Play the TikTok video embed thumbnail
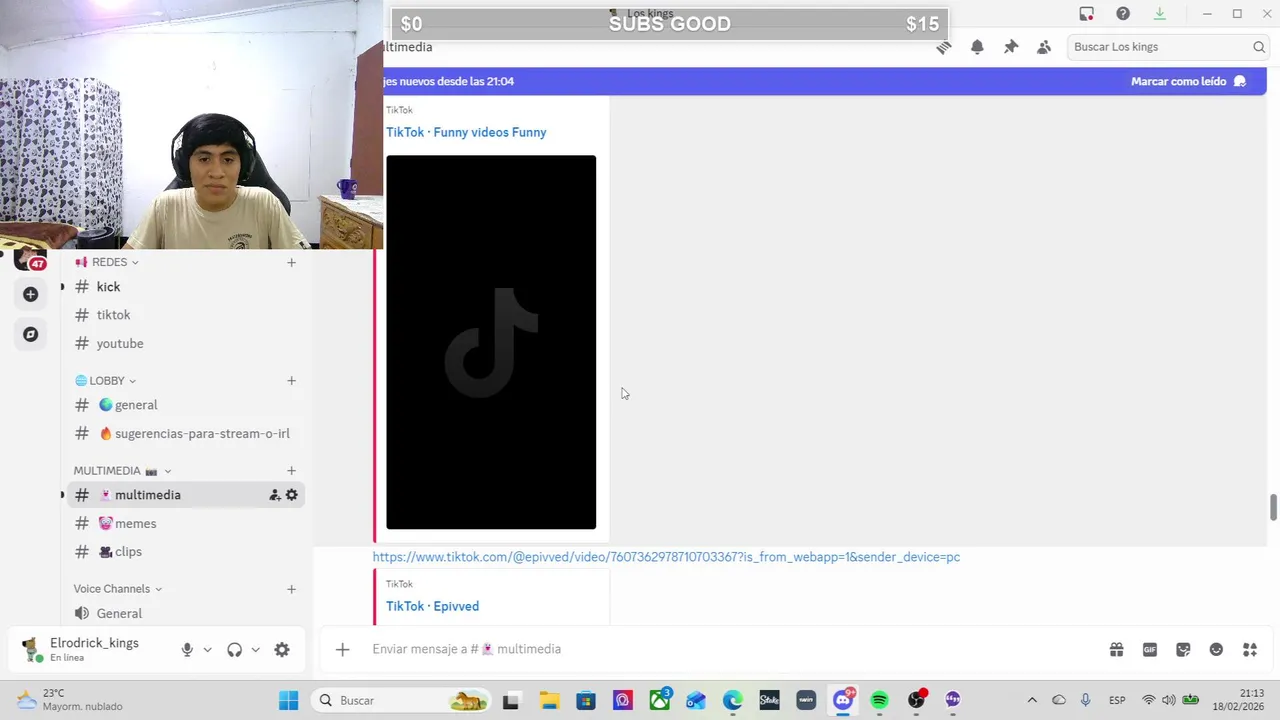This screenshot has height=720, width=1280. (x=491, y=342)
